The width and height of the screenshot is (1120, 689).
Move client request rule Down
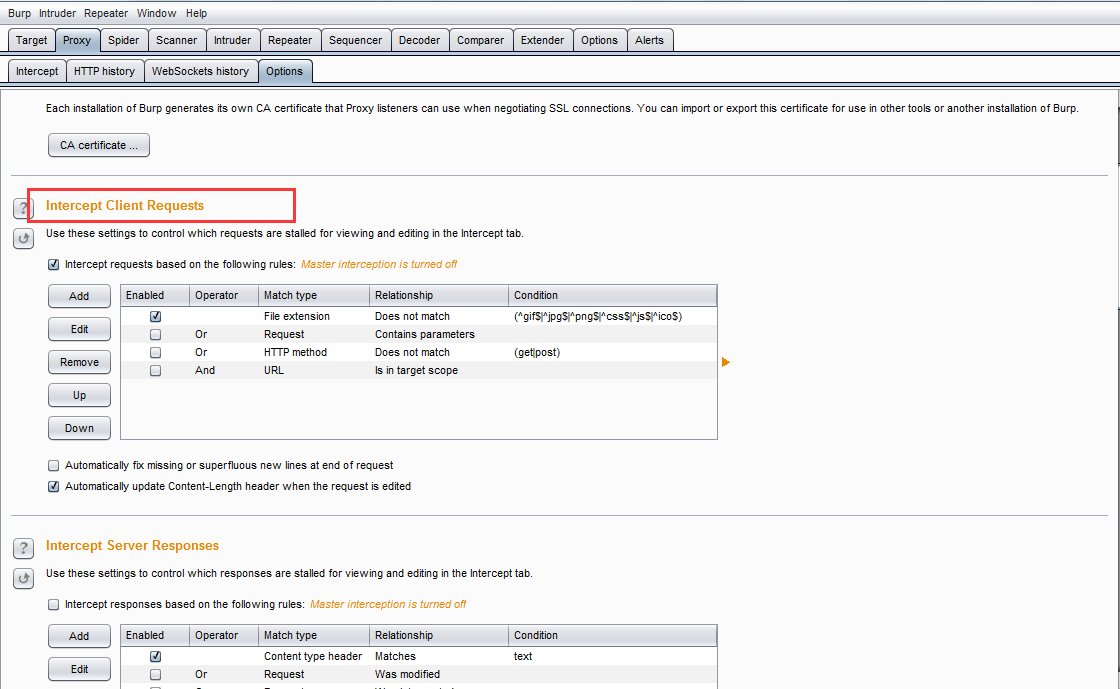[79, 428]
